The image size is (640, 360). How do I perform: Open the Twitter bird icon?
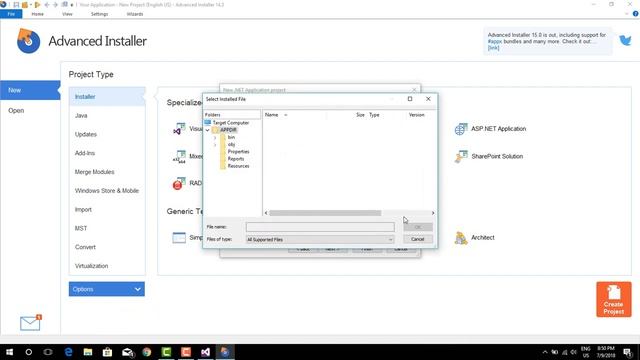pyautogui.click(x=625, y=40)
